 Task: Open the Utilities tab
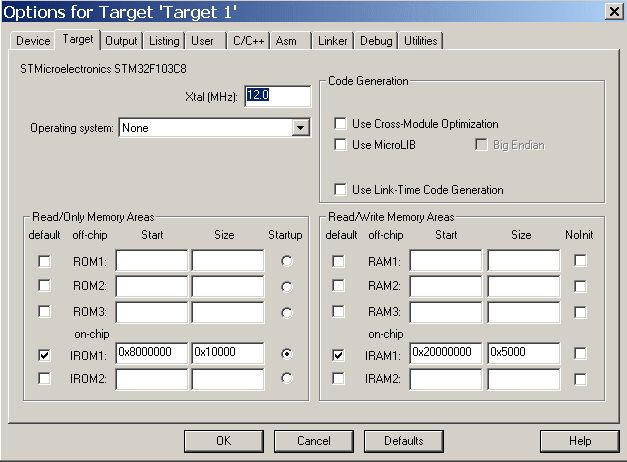[421, 41]
